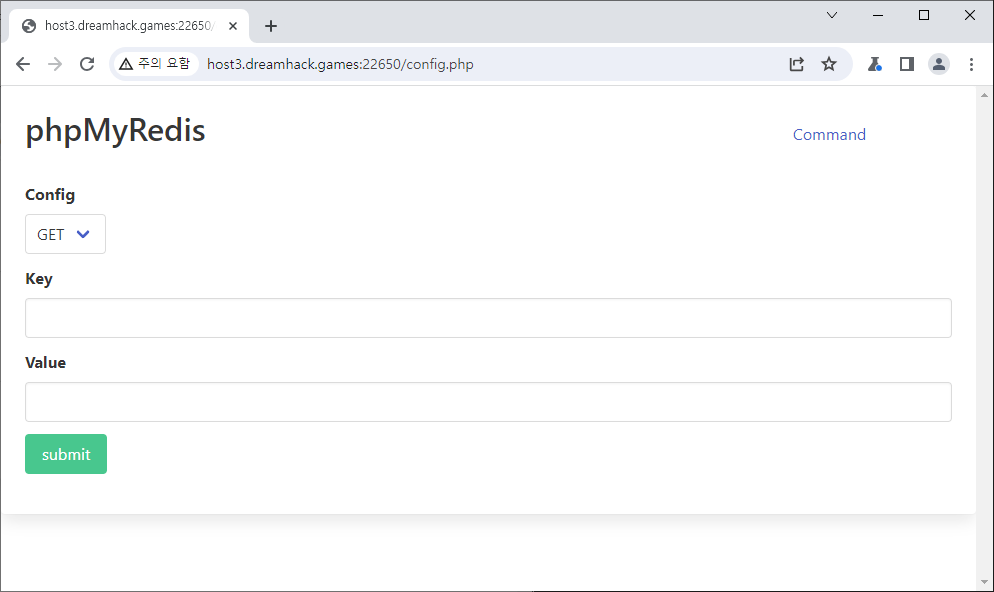Click the not-secure warning badge
The image size is (994, 592).
(x=154, y=64)
